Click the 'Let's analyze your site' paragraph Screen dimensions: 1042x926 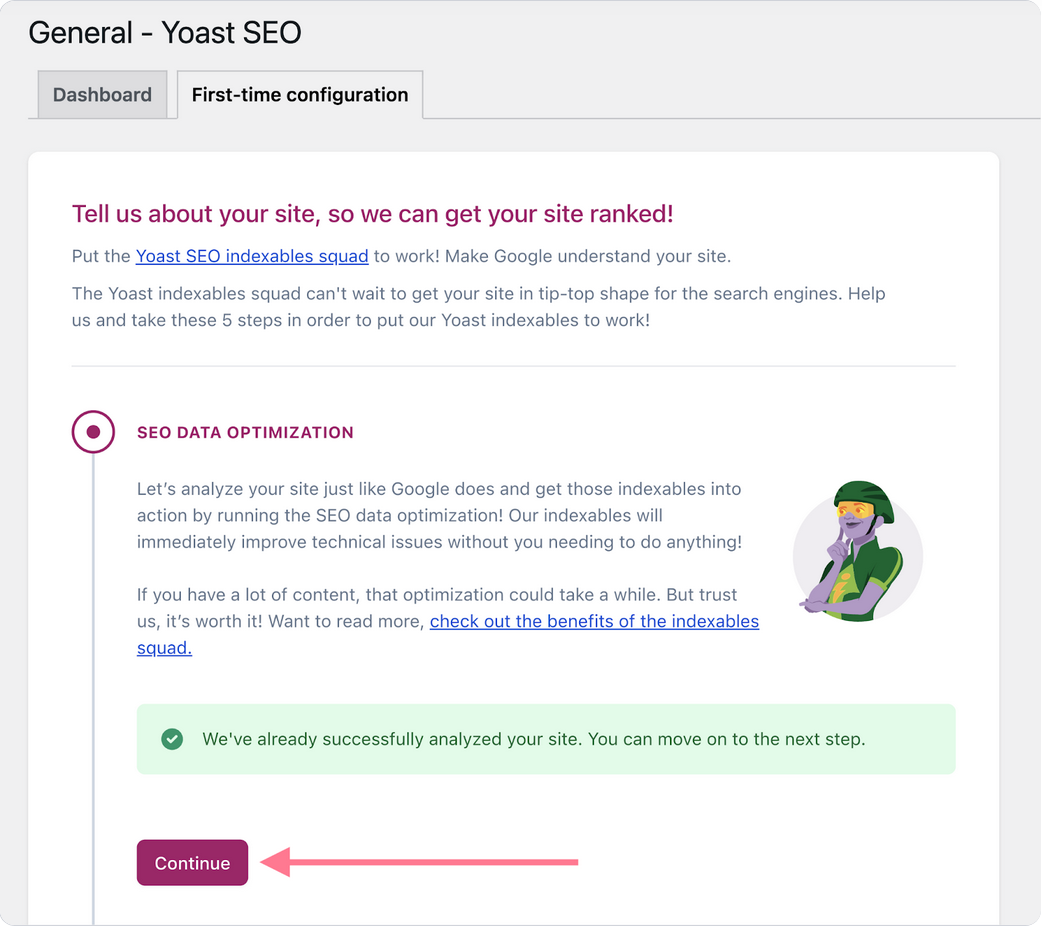pos(440,516)
